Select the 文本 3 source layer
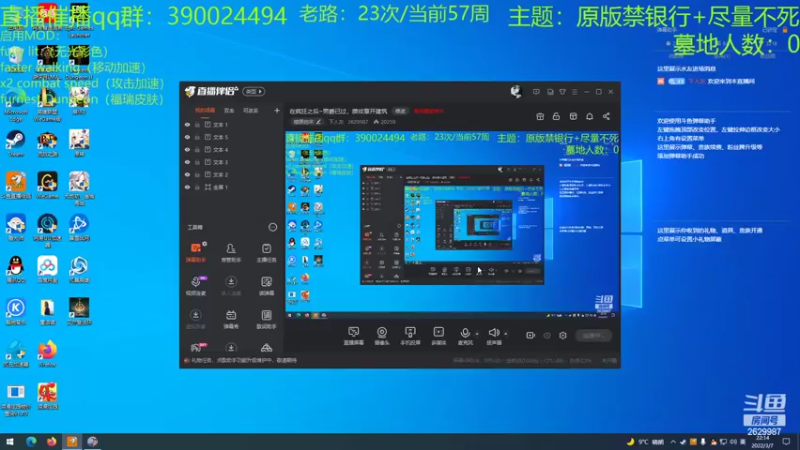 click(x=221, y=162)
